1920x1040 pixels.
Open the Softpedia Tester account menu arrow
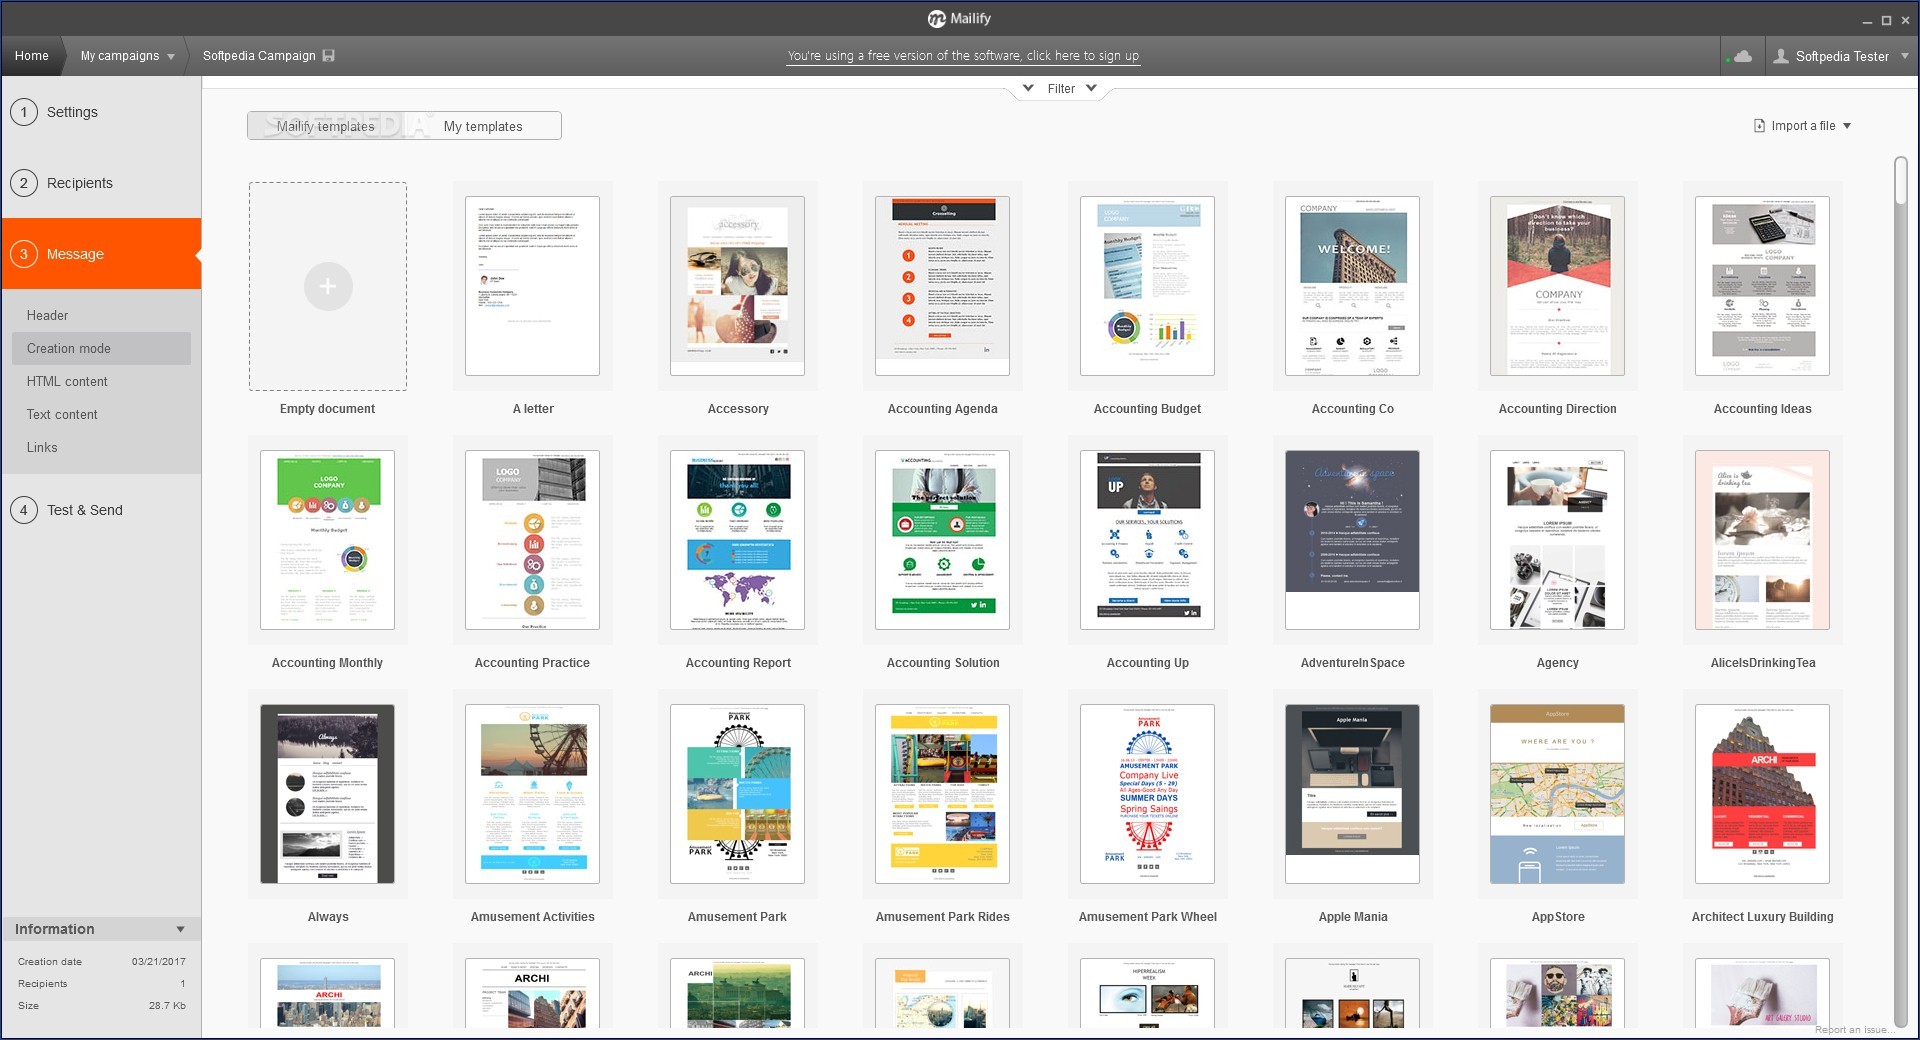click(1905, 56)
